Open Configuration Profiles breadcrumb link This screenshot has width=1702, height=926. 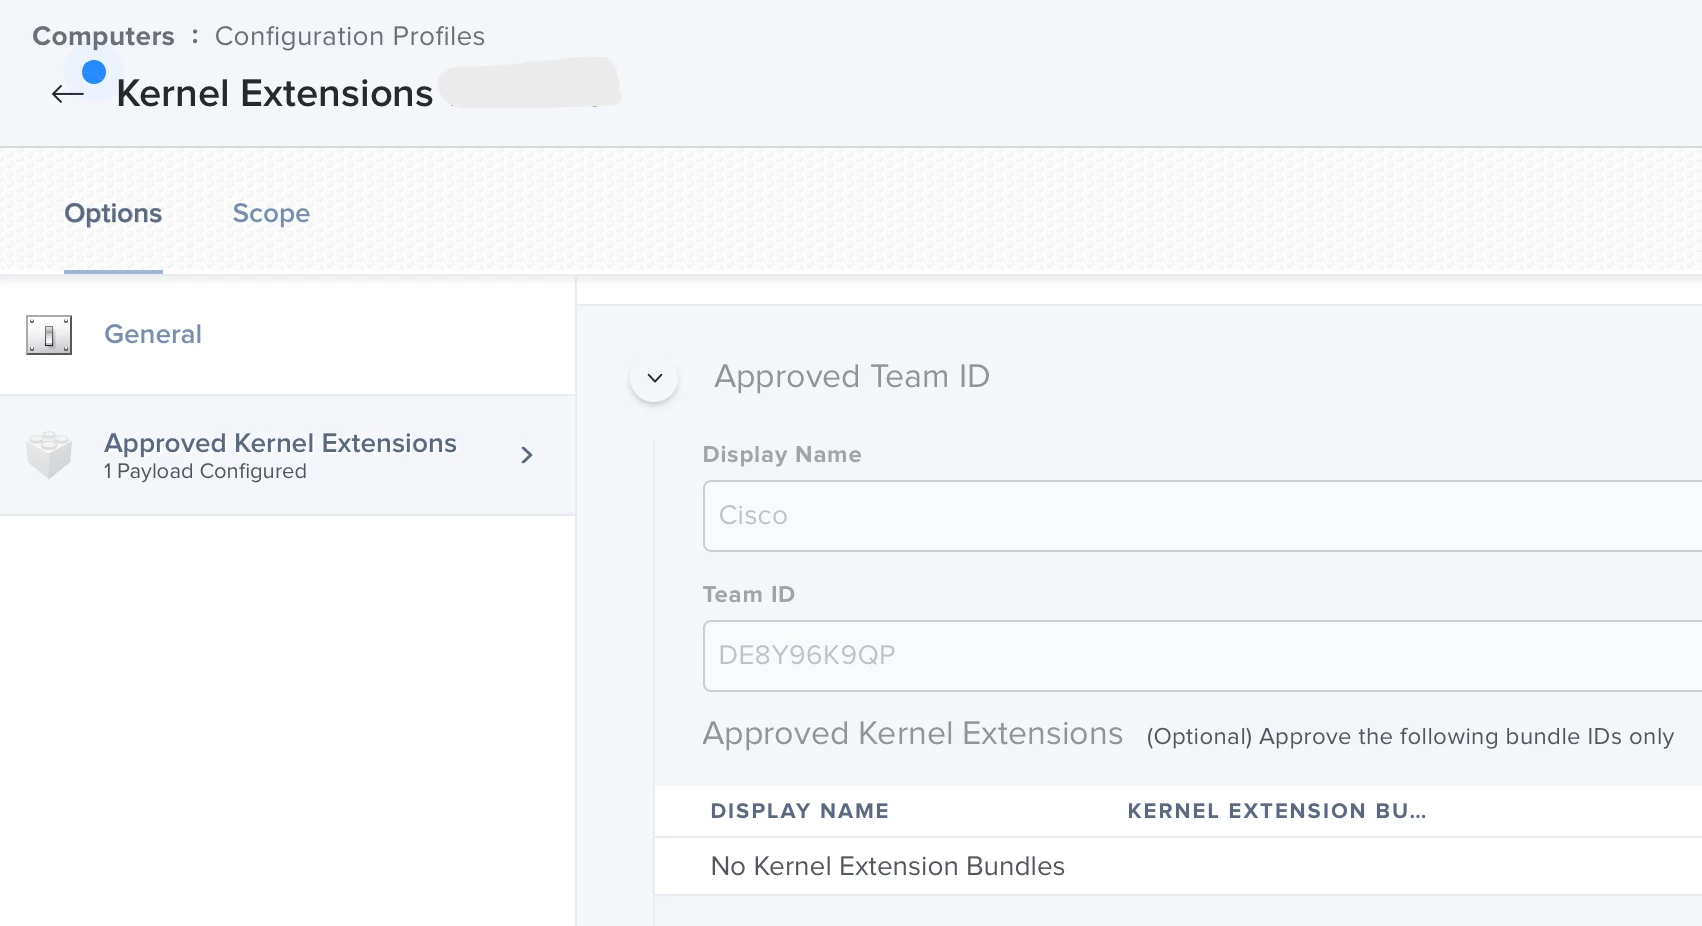click(350, 36)
